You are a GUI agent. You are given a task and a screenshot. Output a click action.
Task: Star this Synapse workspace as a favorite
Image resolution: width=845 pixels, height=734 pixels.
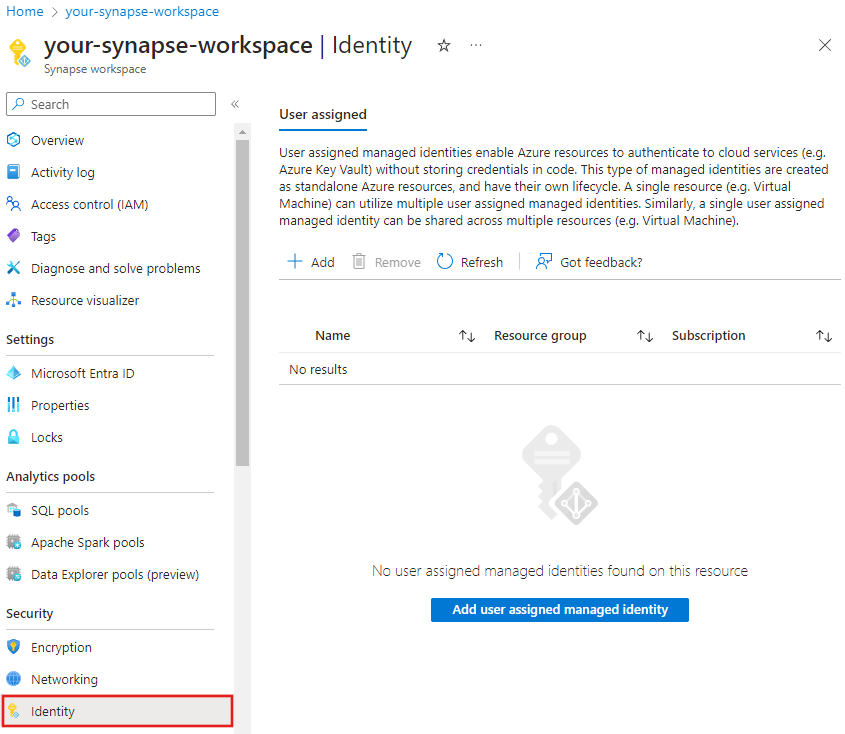(443, 45)
